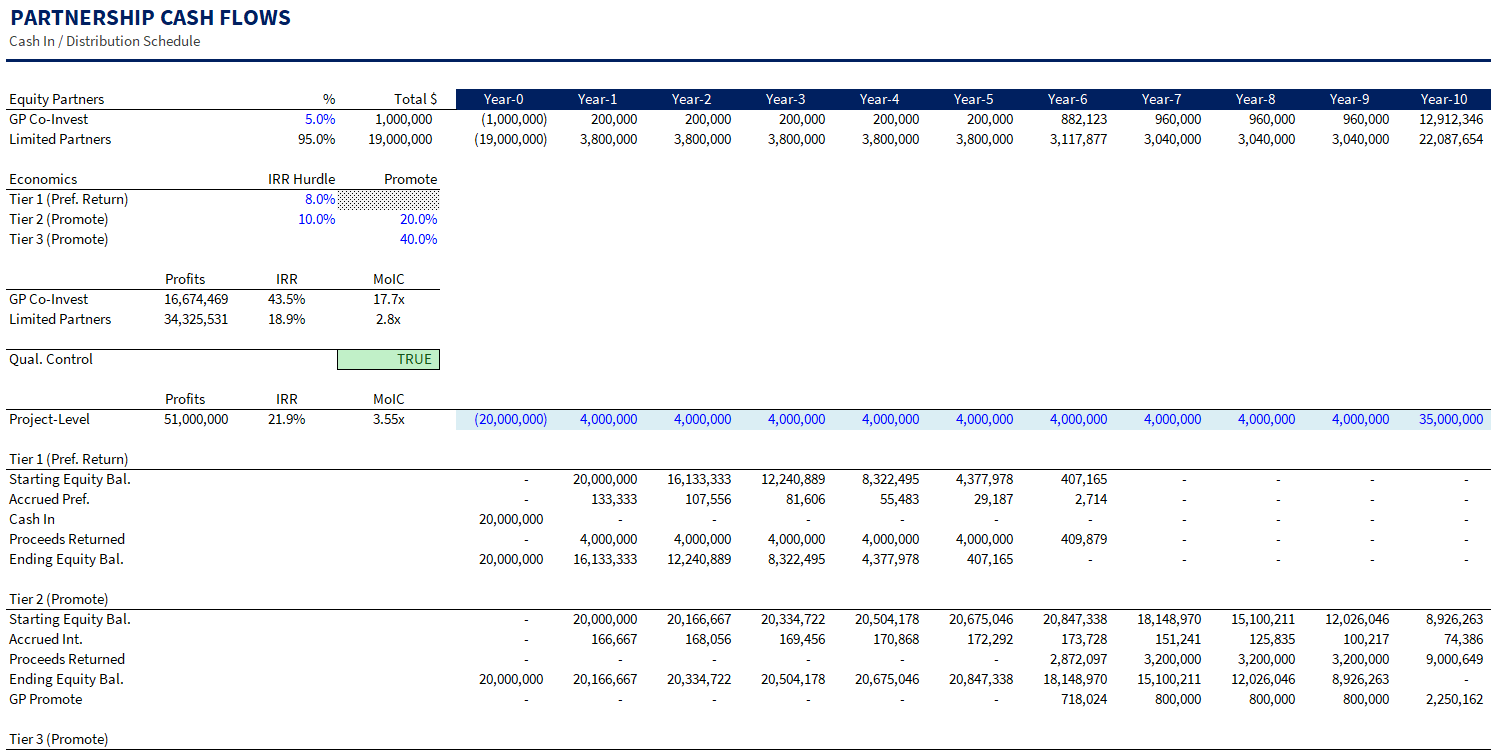Click GP Promote Year-10 value 2,250,162
This screenshot has height=750, width=1500.
coord(1454,699)
